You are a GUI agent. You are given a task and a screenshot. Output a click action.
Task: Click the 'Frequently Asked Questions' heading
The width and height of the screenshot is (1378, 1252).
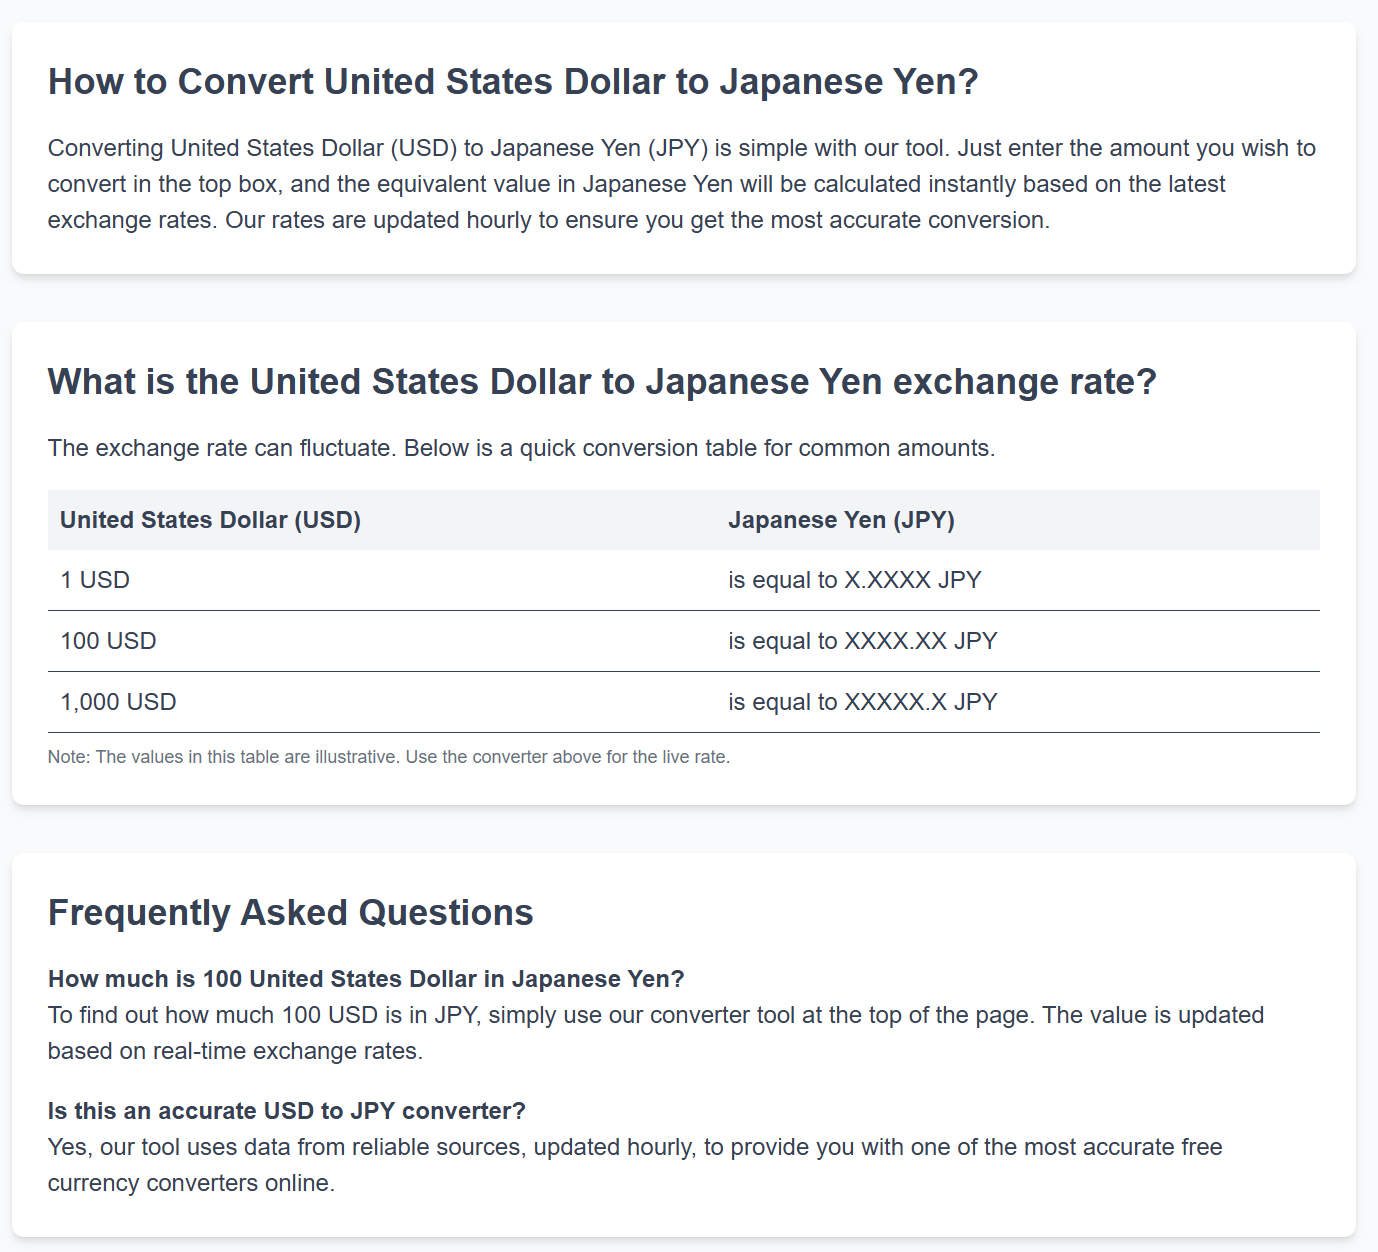point(291,913)
